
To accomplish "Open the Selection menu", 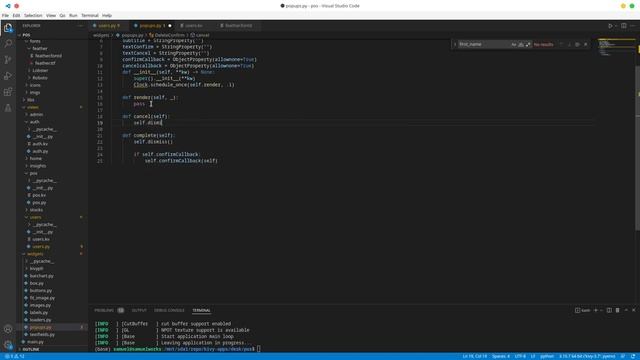I will click(33, 16).
